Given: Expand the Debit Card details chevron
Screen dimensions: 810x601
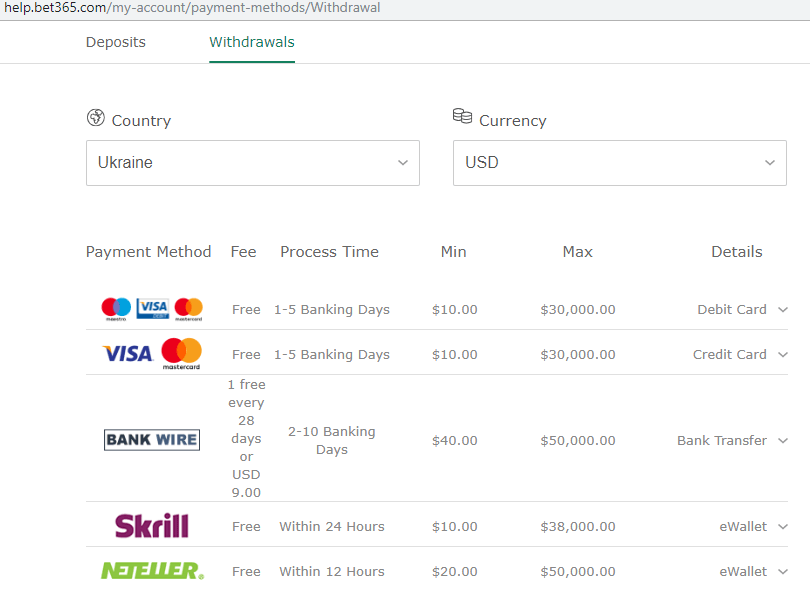Looking at the screenshot, I should 783,310.
